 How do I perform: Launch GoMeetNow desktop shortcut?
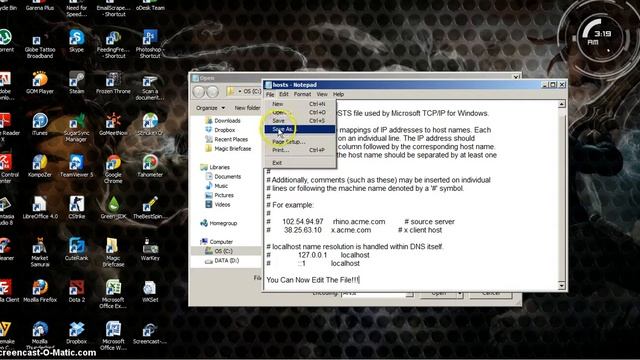click(x=113, y=124)
